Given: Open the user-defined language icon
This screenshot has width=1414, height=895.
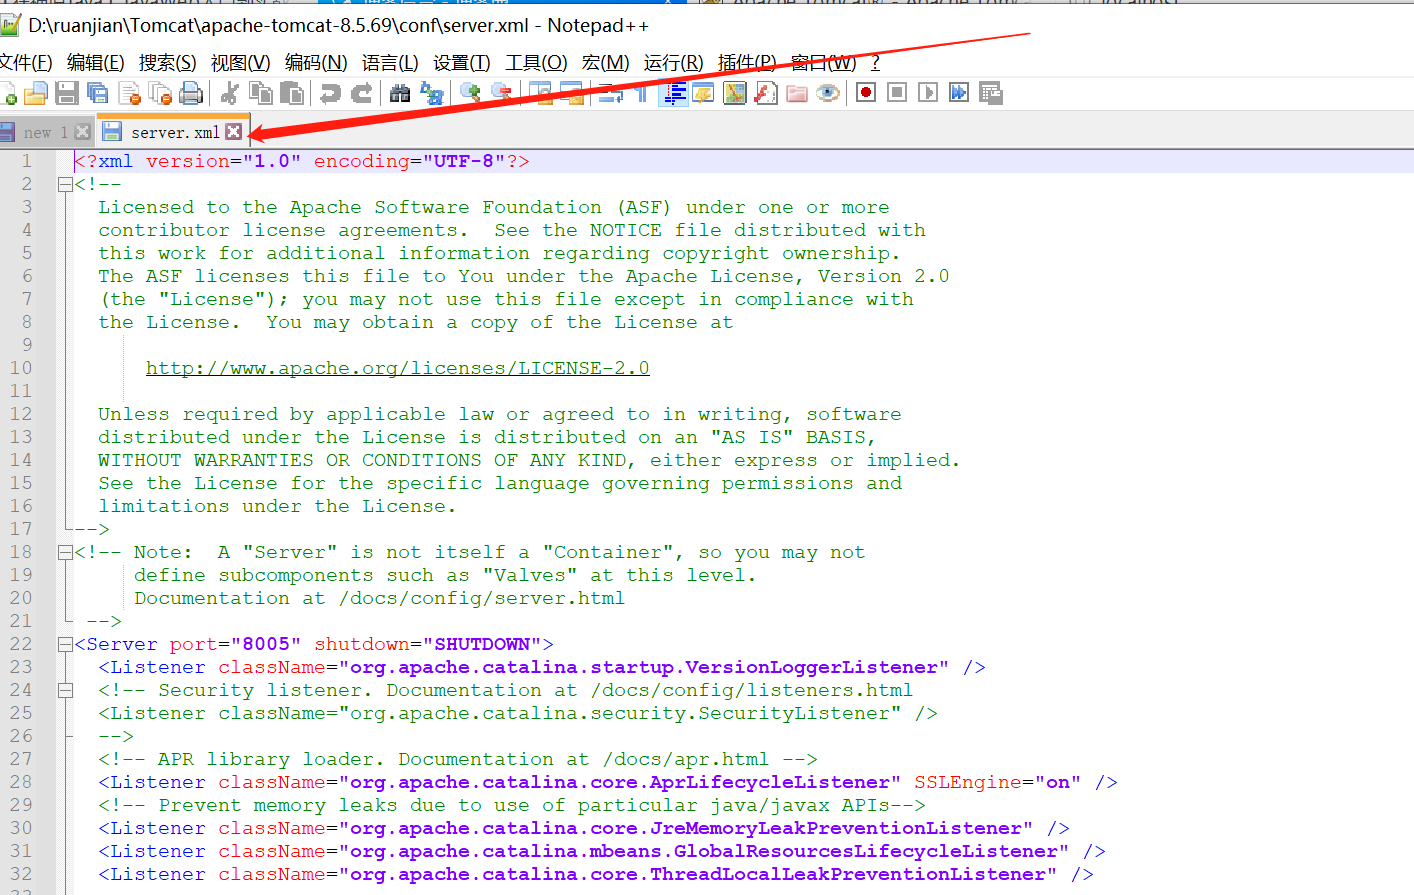Looking at the screenshot, I should pyautogui.click(x=704, y=93).
